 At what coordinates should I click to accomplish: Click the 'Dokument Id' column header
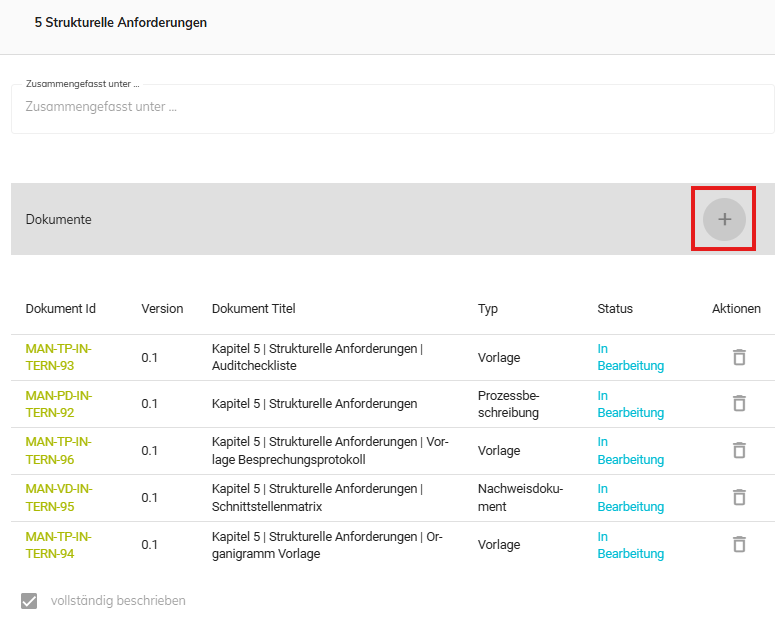61,309
